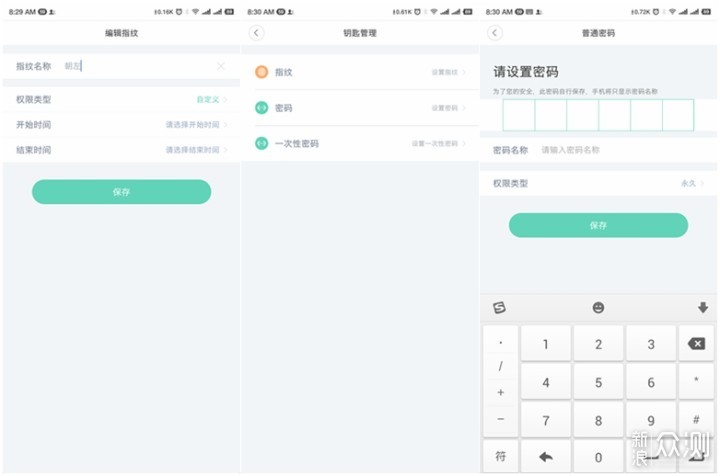Save the password on the 普通密码 screen

598,226
